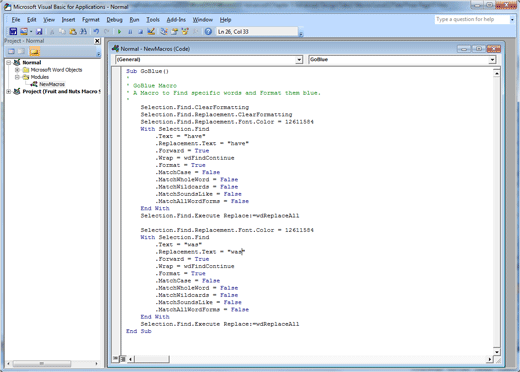The height and width of the screenshot is (372, 520).
Task: Open the Tools menu
Action: pos(153,20)
